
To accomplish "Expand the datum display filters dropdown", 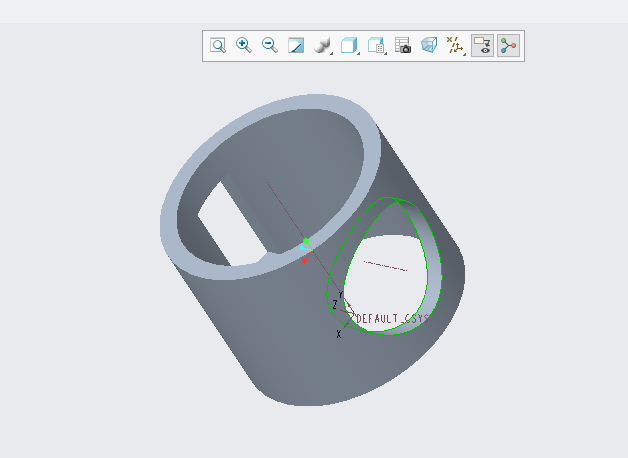I will 456,45.
